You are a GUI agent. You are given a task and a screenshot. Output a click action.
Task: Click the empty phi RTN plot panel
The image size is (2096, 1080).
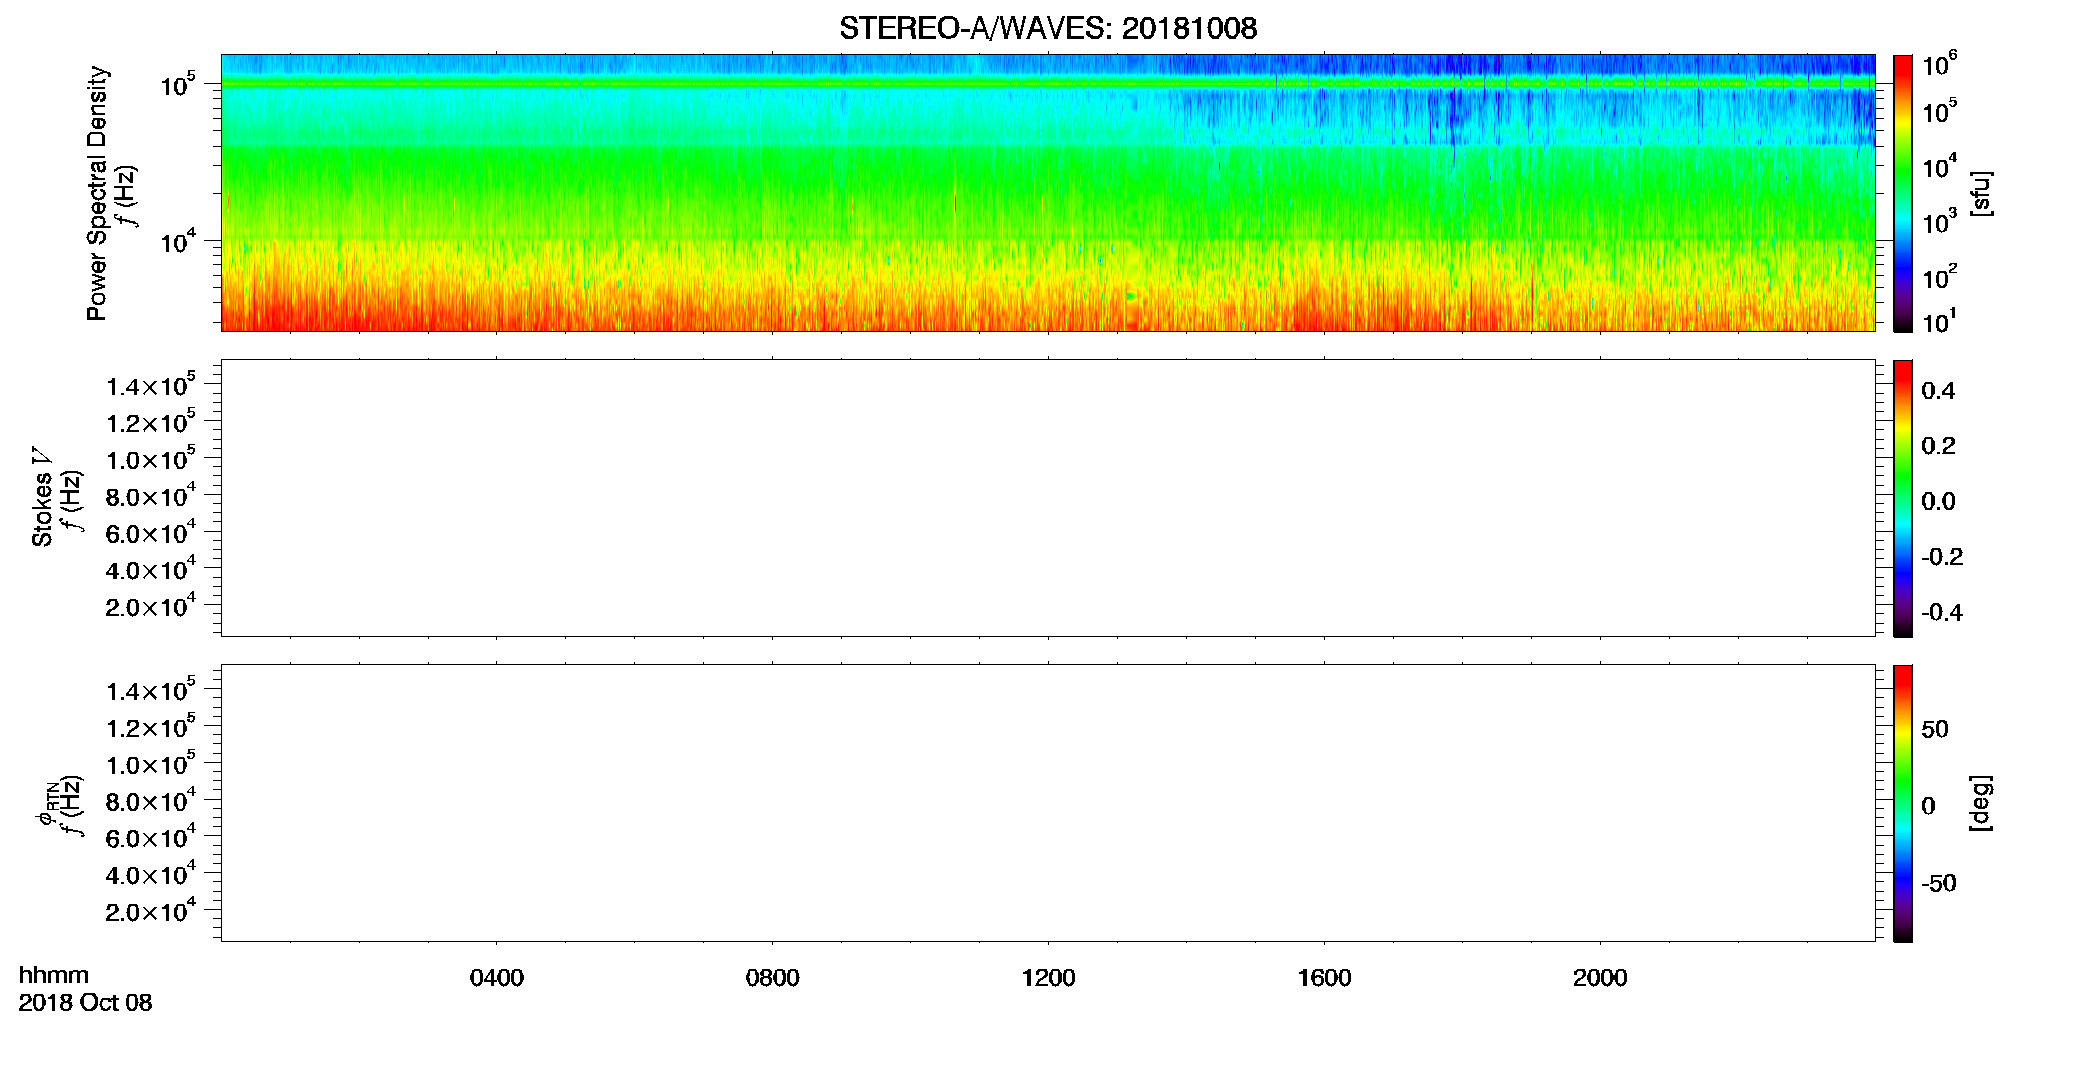[x=1048, y=803]
